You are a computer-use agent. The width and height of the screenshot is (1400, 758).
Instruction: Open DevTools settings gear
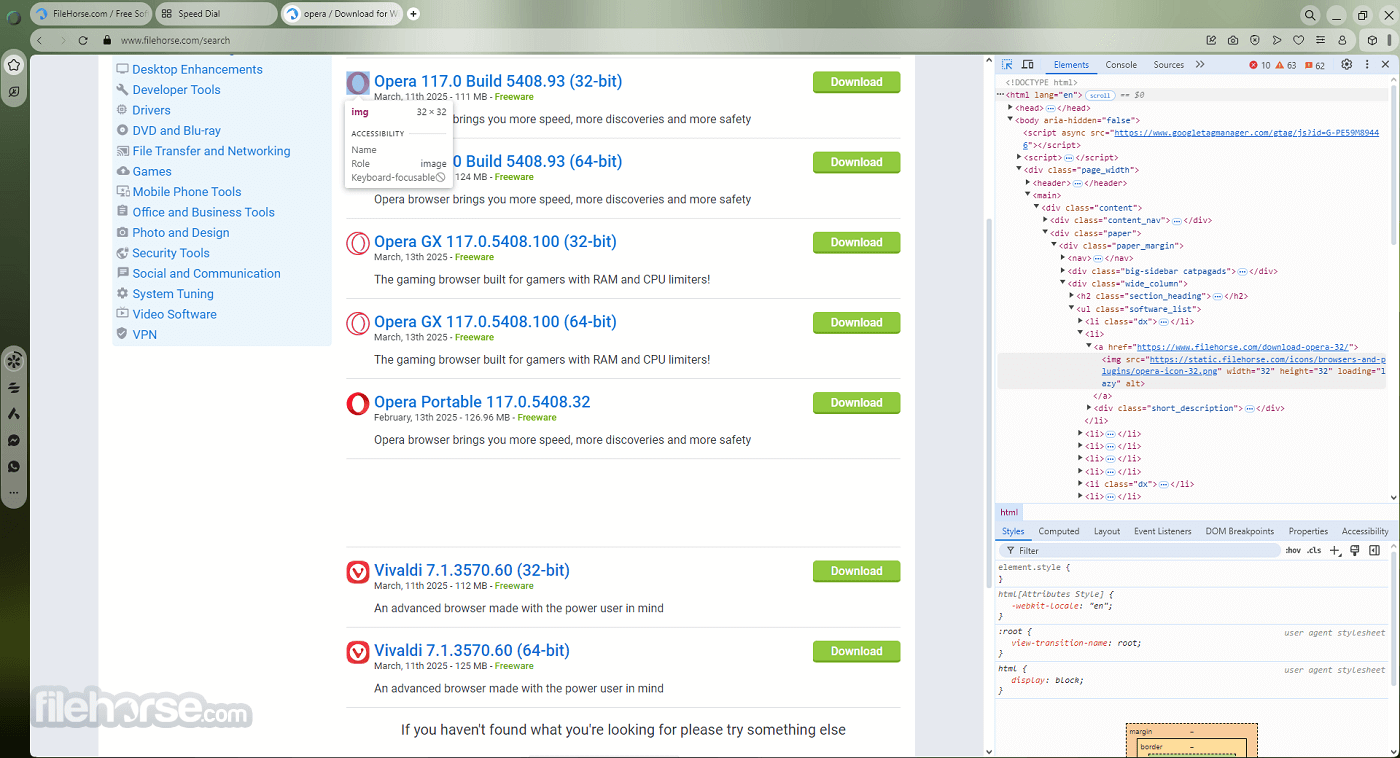pos(1347,65)
